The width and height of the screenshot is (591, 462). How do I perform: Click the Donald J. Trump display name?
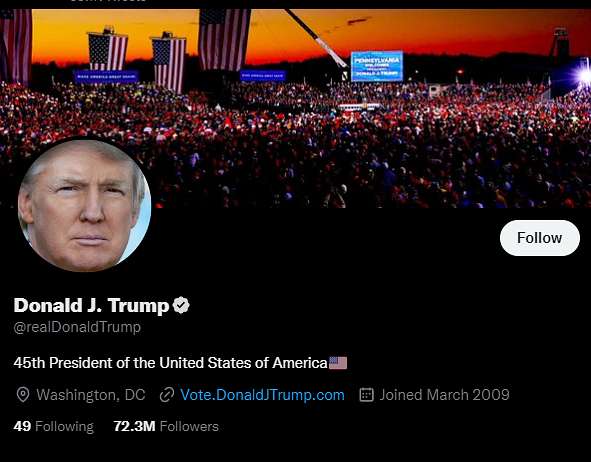coord(92,305)
